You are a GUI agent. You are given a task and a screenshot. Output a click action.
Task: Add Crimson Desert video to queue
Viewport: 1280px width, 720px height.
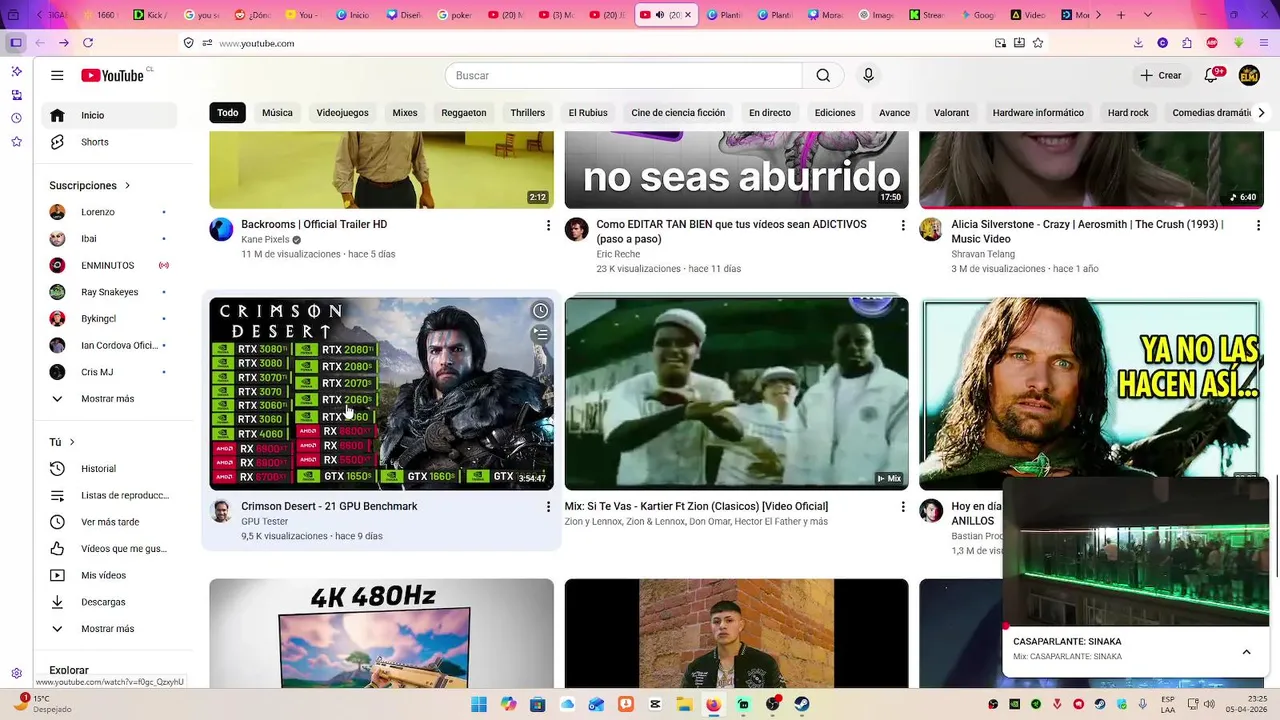point(540,334)
